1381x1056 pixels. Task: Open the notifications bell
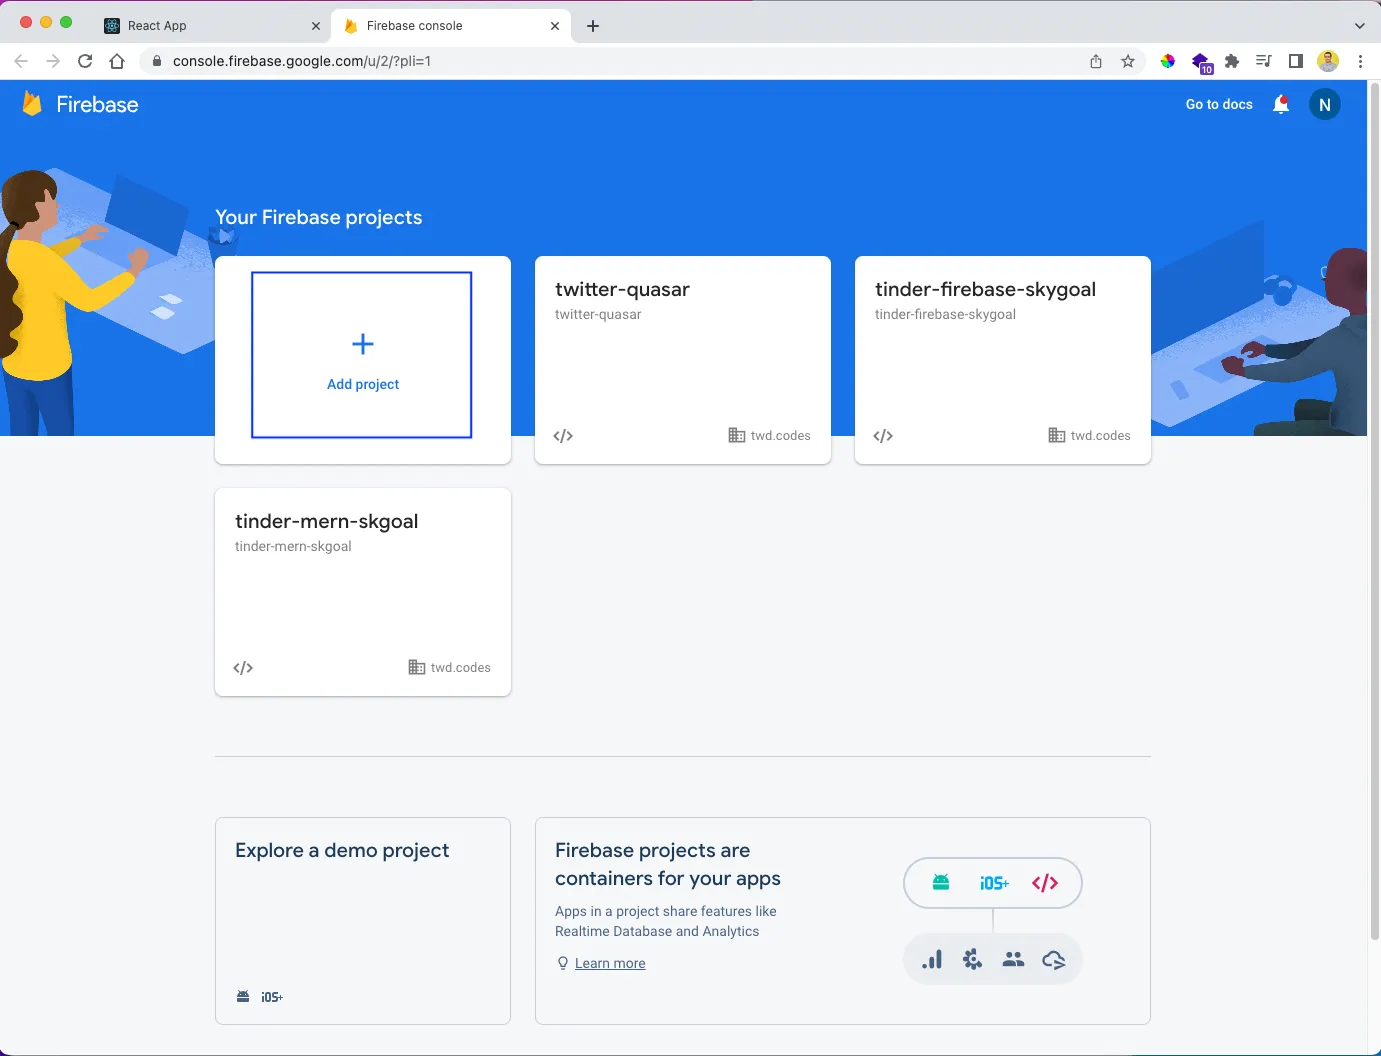(1281, 104)
